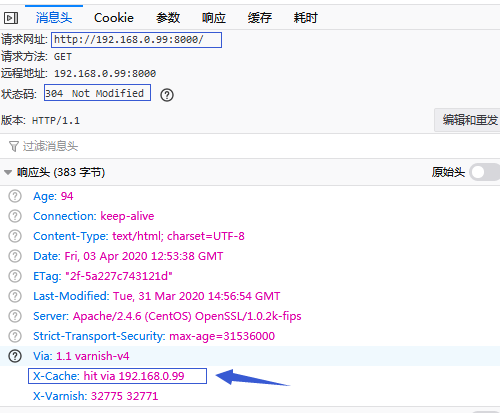The height and width of the screenshot is (413, 500).
Task: Select the 参数 params tab
Action: [168, 18]
